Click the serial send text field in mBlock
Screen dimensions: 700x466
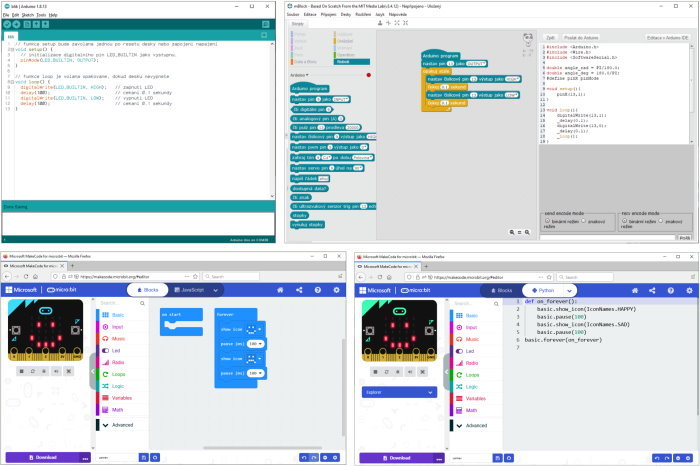608,238
